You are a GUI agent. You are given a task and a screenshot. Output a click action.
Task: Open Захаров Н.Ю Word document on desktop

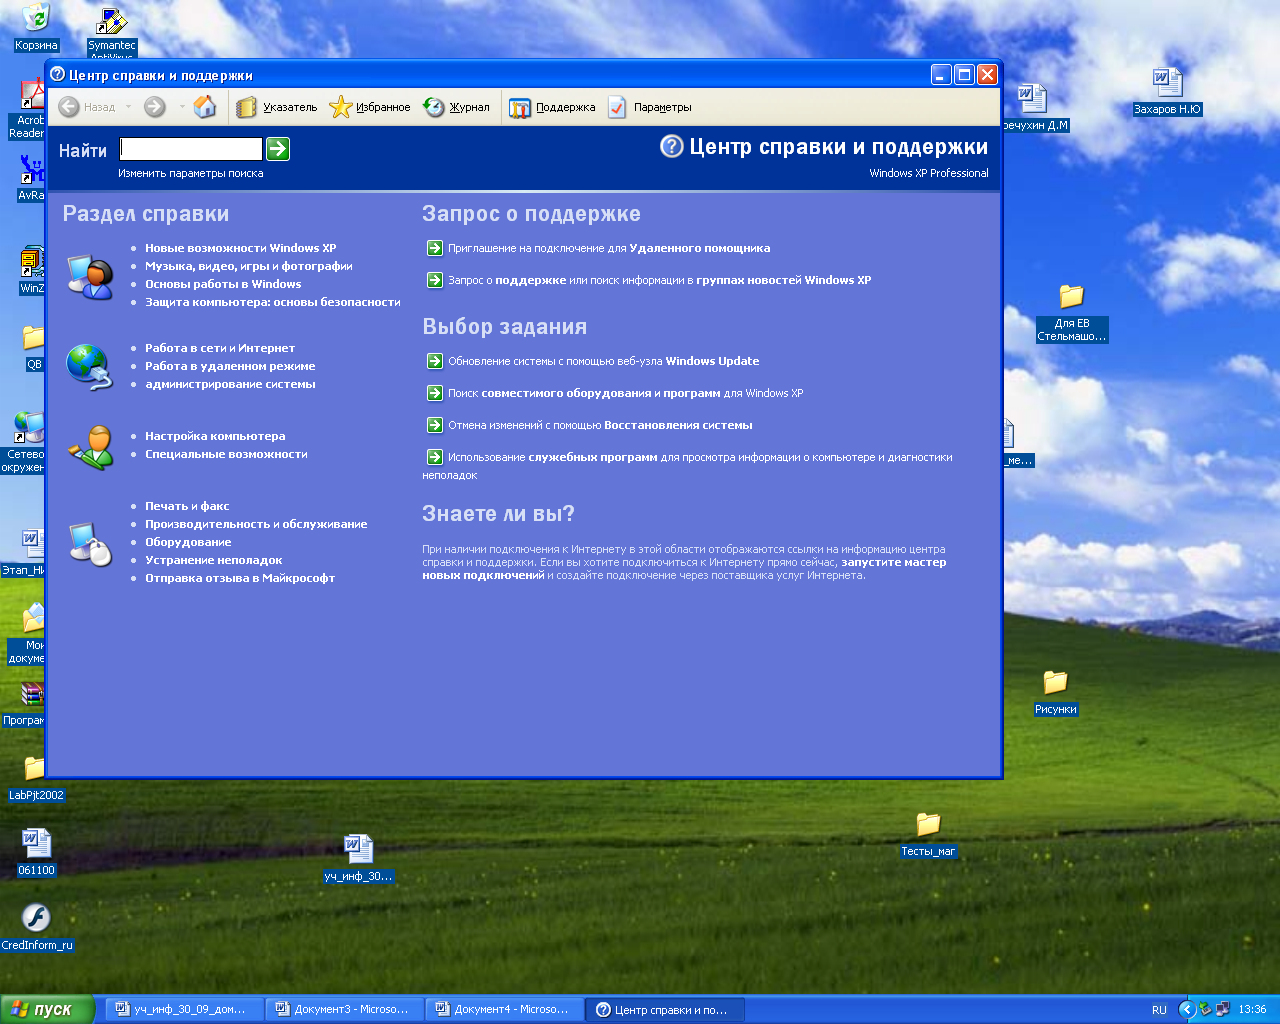tap(1167, 92)
